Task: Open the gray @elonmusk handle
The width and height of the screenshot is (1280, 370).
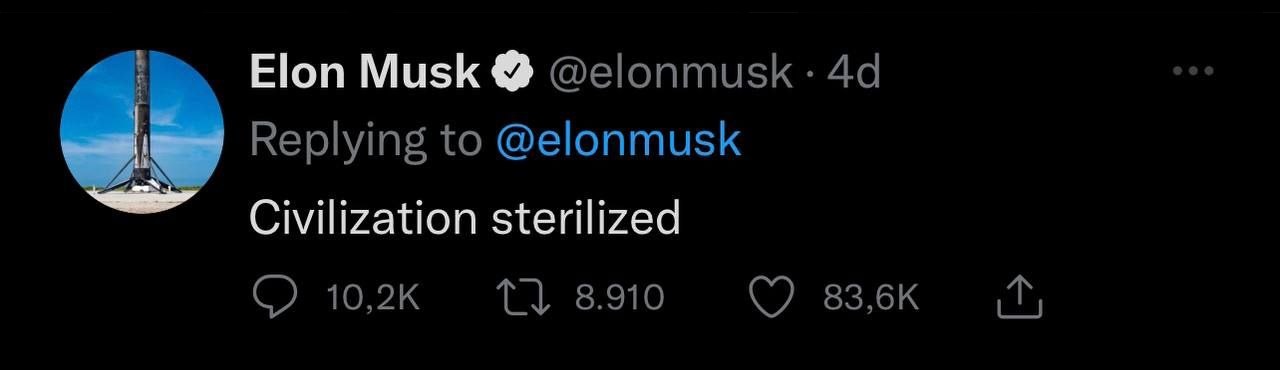Action: 668,74
